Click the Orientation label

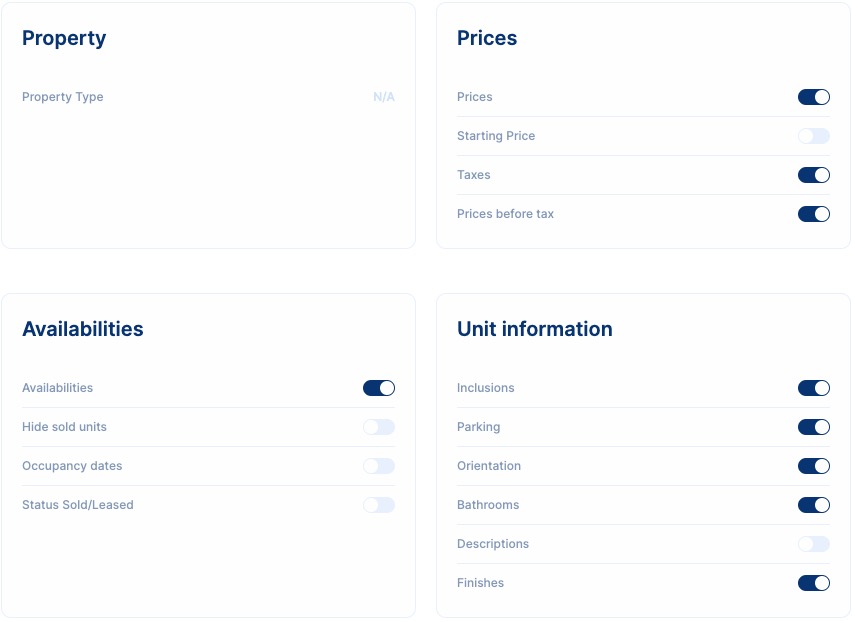tap(489, 466)
